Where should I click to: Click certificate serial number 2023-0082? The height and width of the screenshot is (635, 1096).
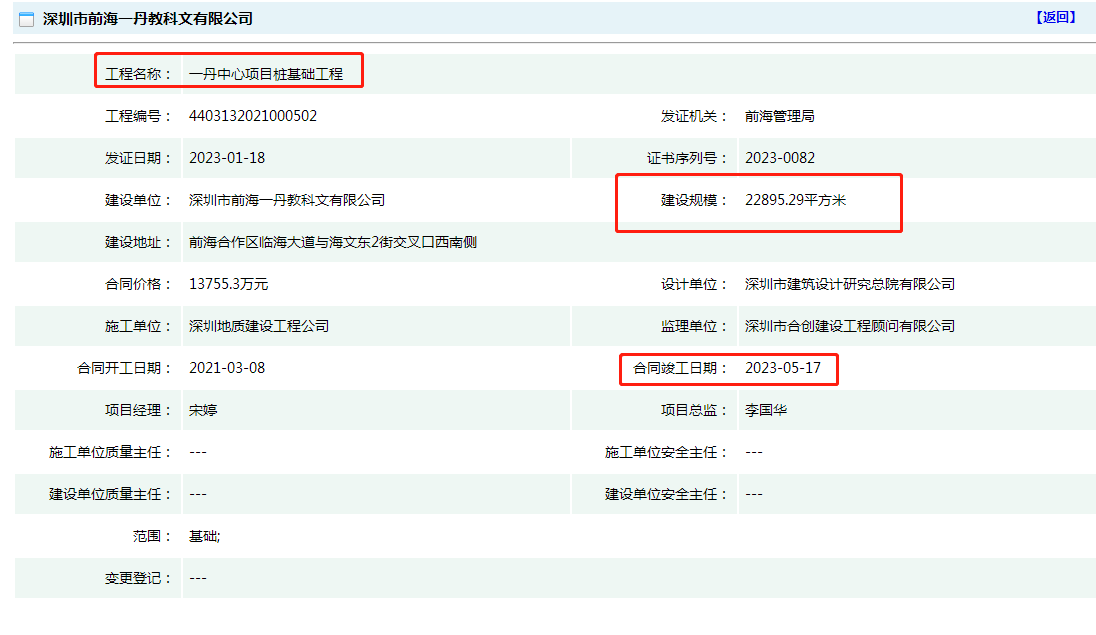(780, 158)
